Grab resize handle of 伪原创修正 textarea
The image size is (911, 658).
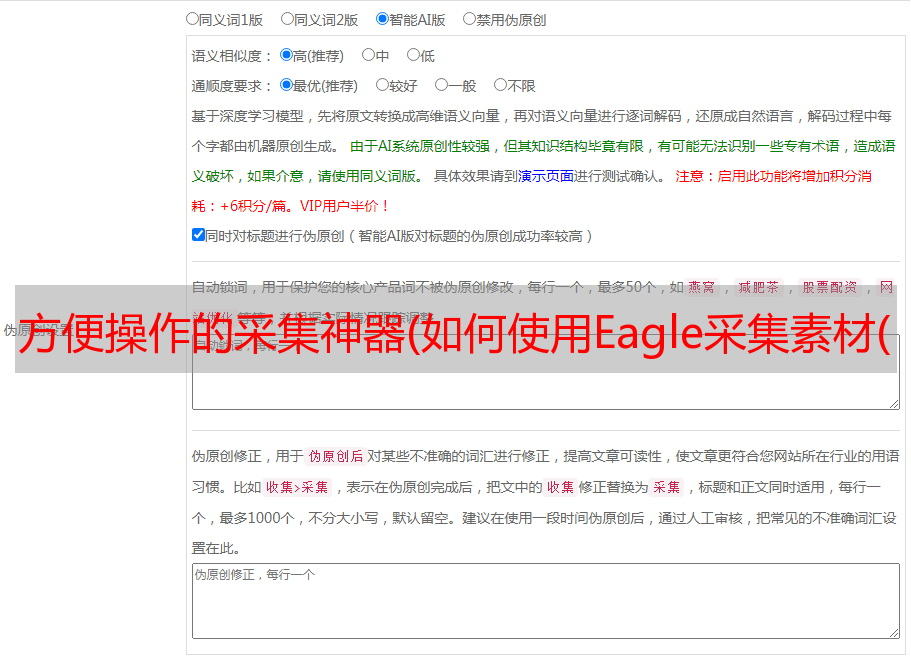894,633
